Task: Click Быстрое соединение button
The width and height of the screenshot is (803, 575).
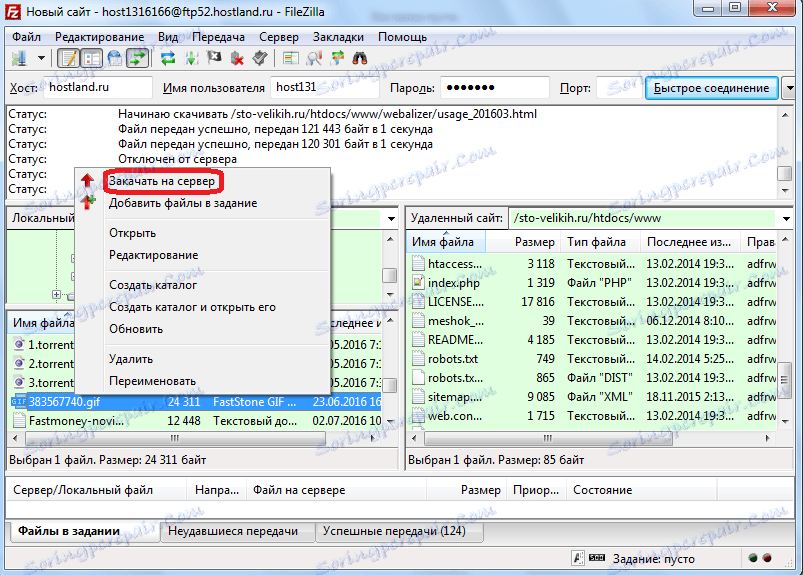Action: click(x=711, y=88)
